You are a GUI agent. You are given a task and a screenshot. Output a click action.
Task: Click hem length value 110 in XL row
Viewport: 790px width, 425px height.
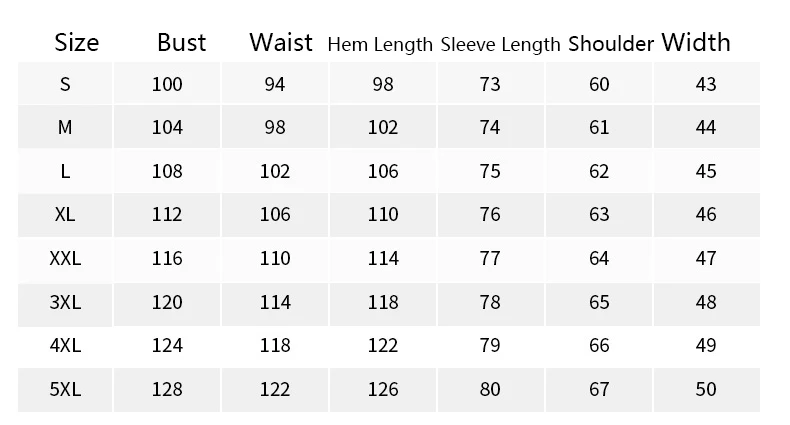coord(383,214)
